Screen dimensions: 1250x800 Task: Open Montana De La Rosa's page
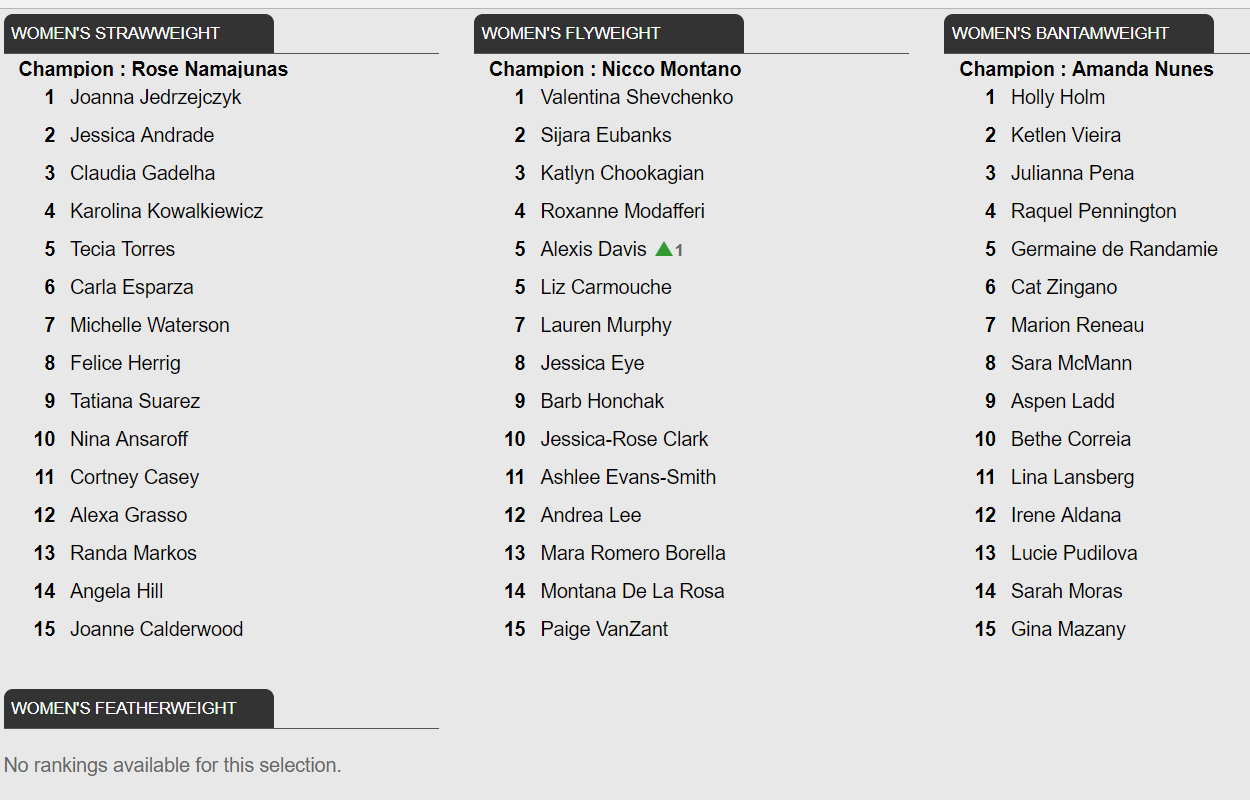click(x=632, y=591)
